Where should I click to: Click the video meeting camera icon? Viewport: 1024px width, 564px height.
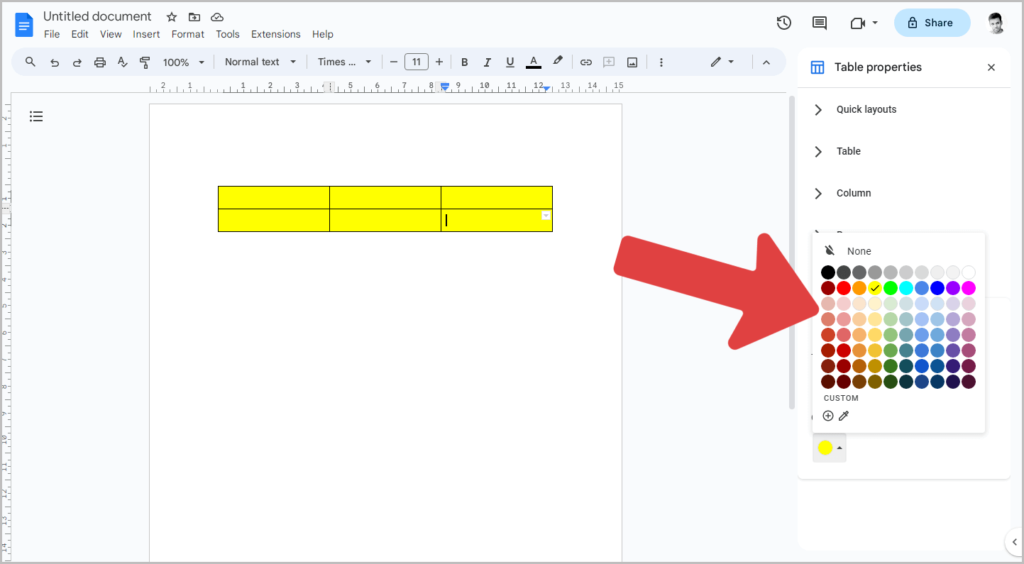tap(857, 23)
